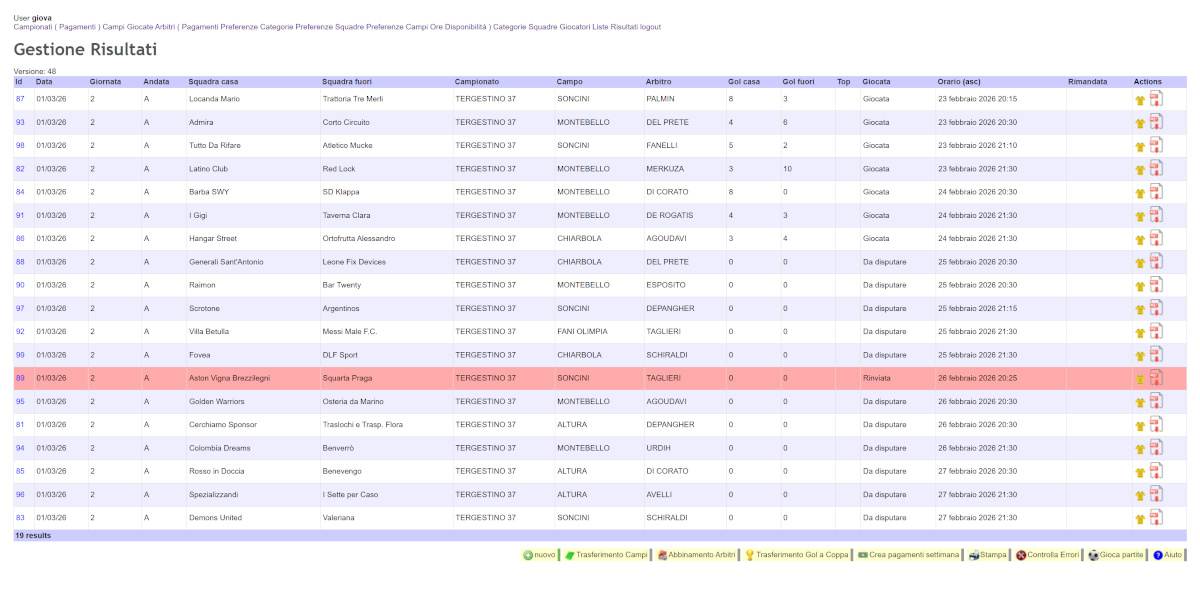1200x605 pixels.
Task: Open Abbinamento Arbitri
Action: (695, 555)
